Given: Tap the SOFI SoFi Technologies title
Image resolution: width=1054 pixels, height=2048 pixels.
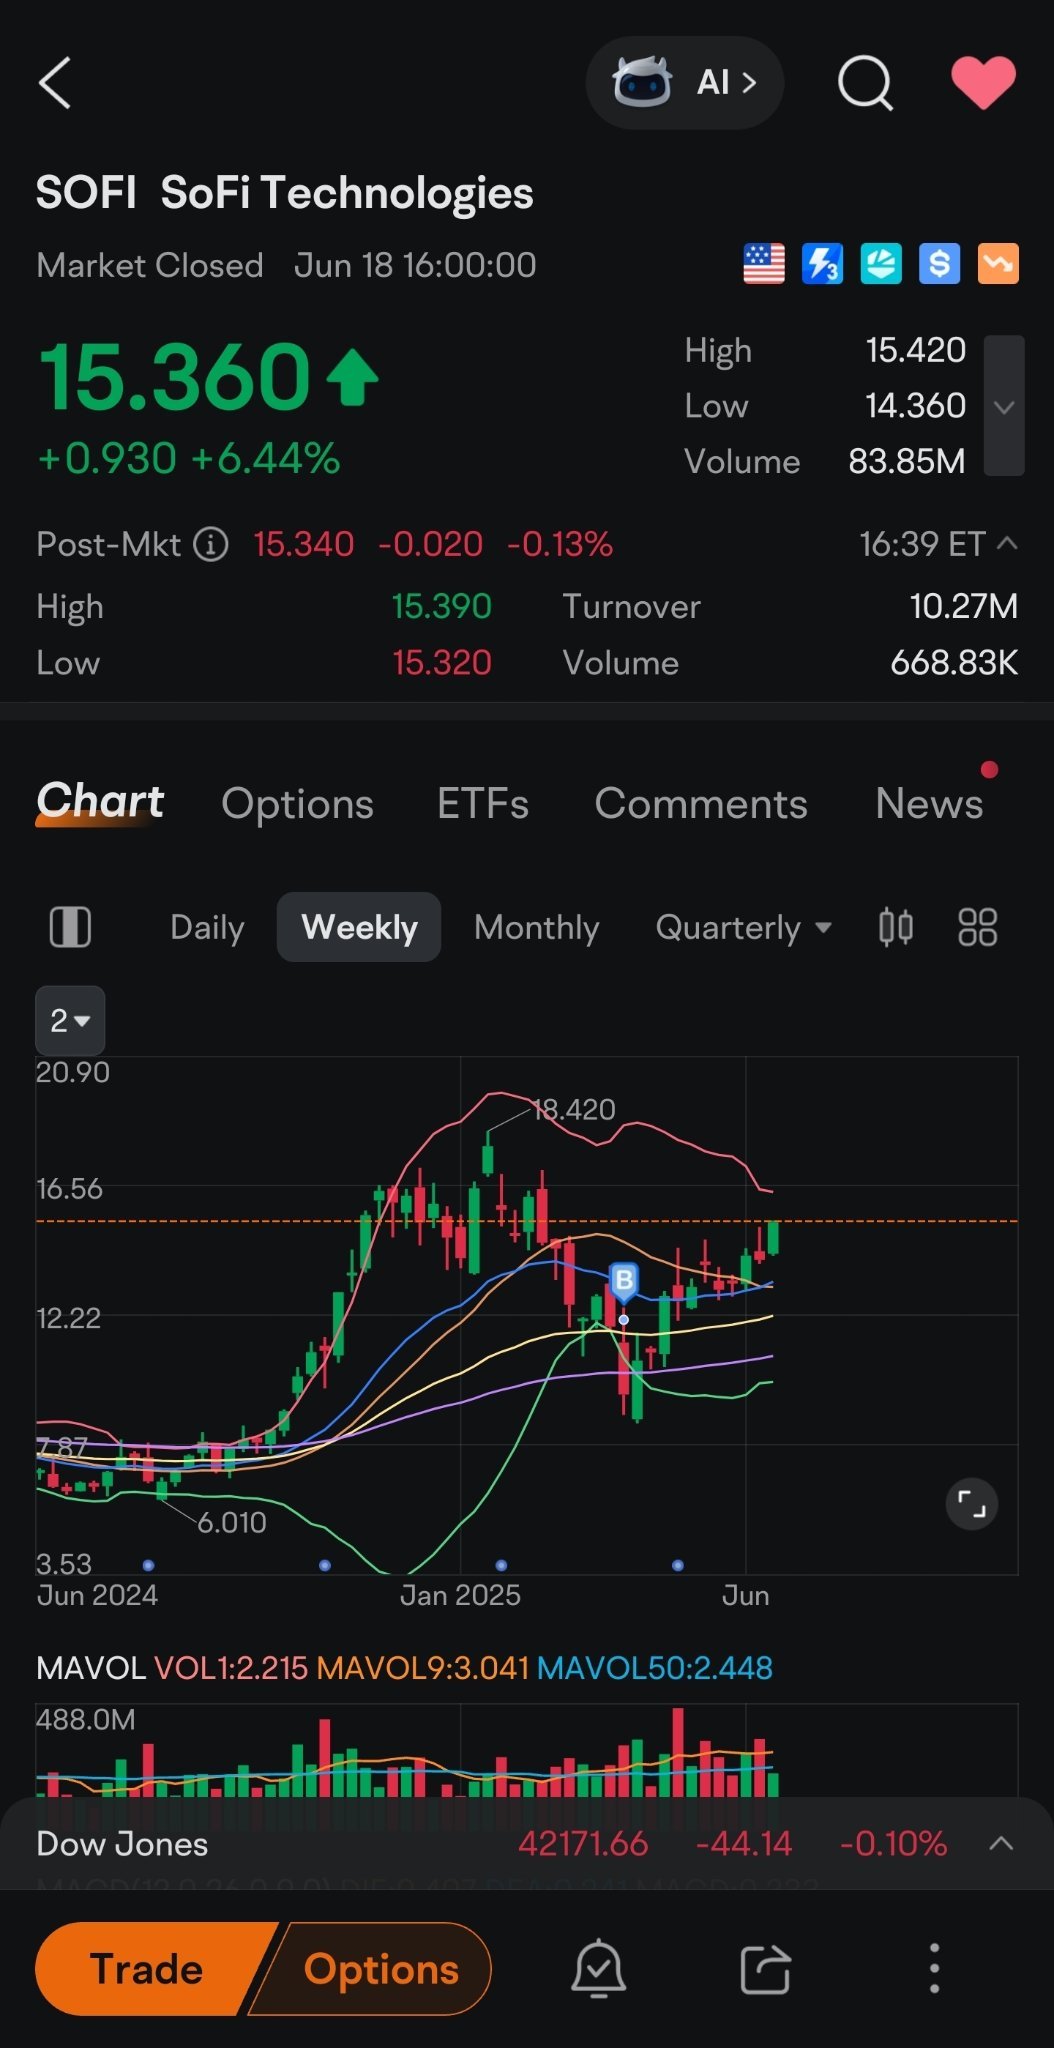Looking at the screenshot, I should 285,193.
